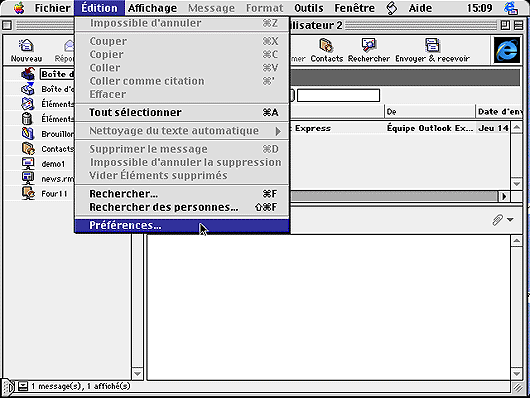
Task: Click the window resize grip corner
Action: point(517,388)
